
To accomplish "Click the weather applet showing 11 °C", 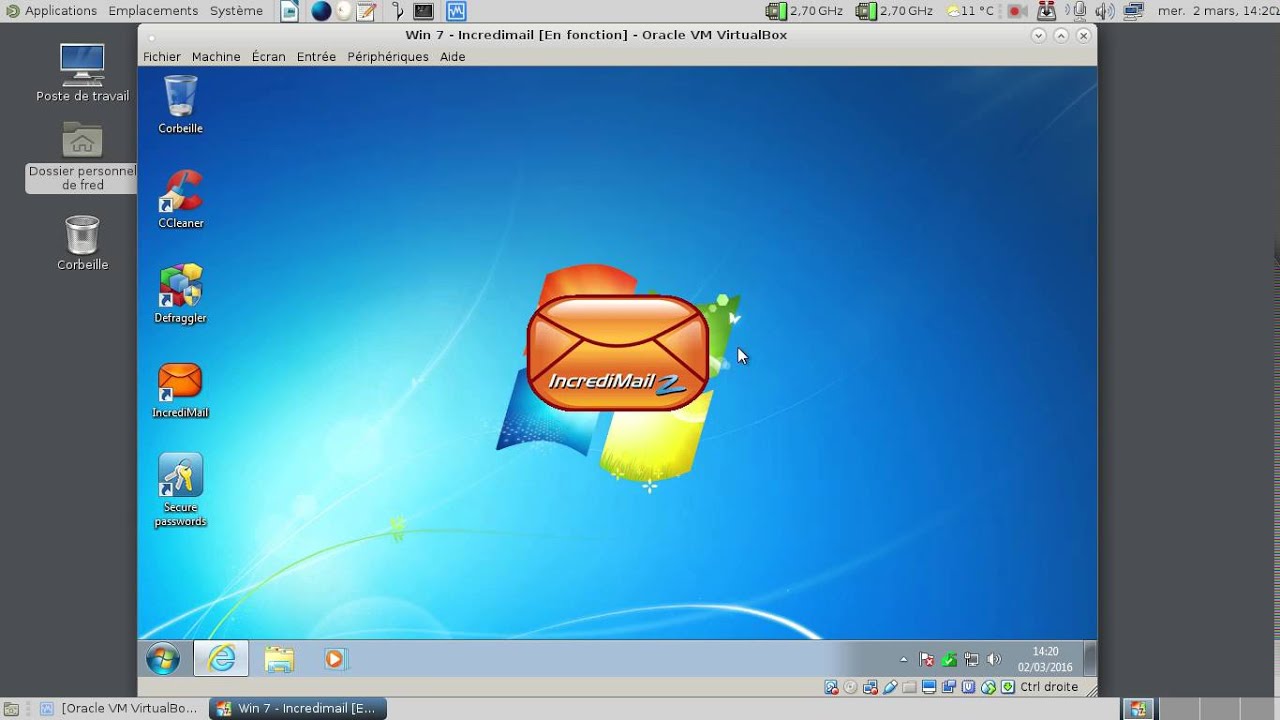I will pyautogui.click(x=970, y=11).
